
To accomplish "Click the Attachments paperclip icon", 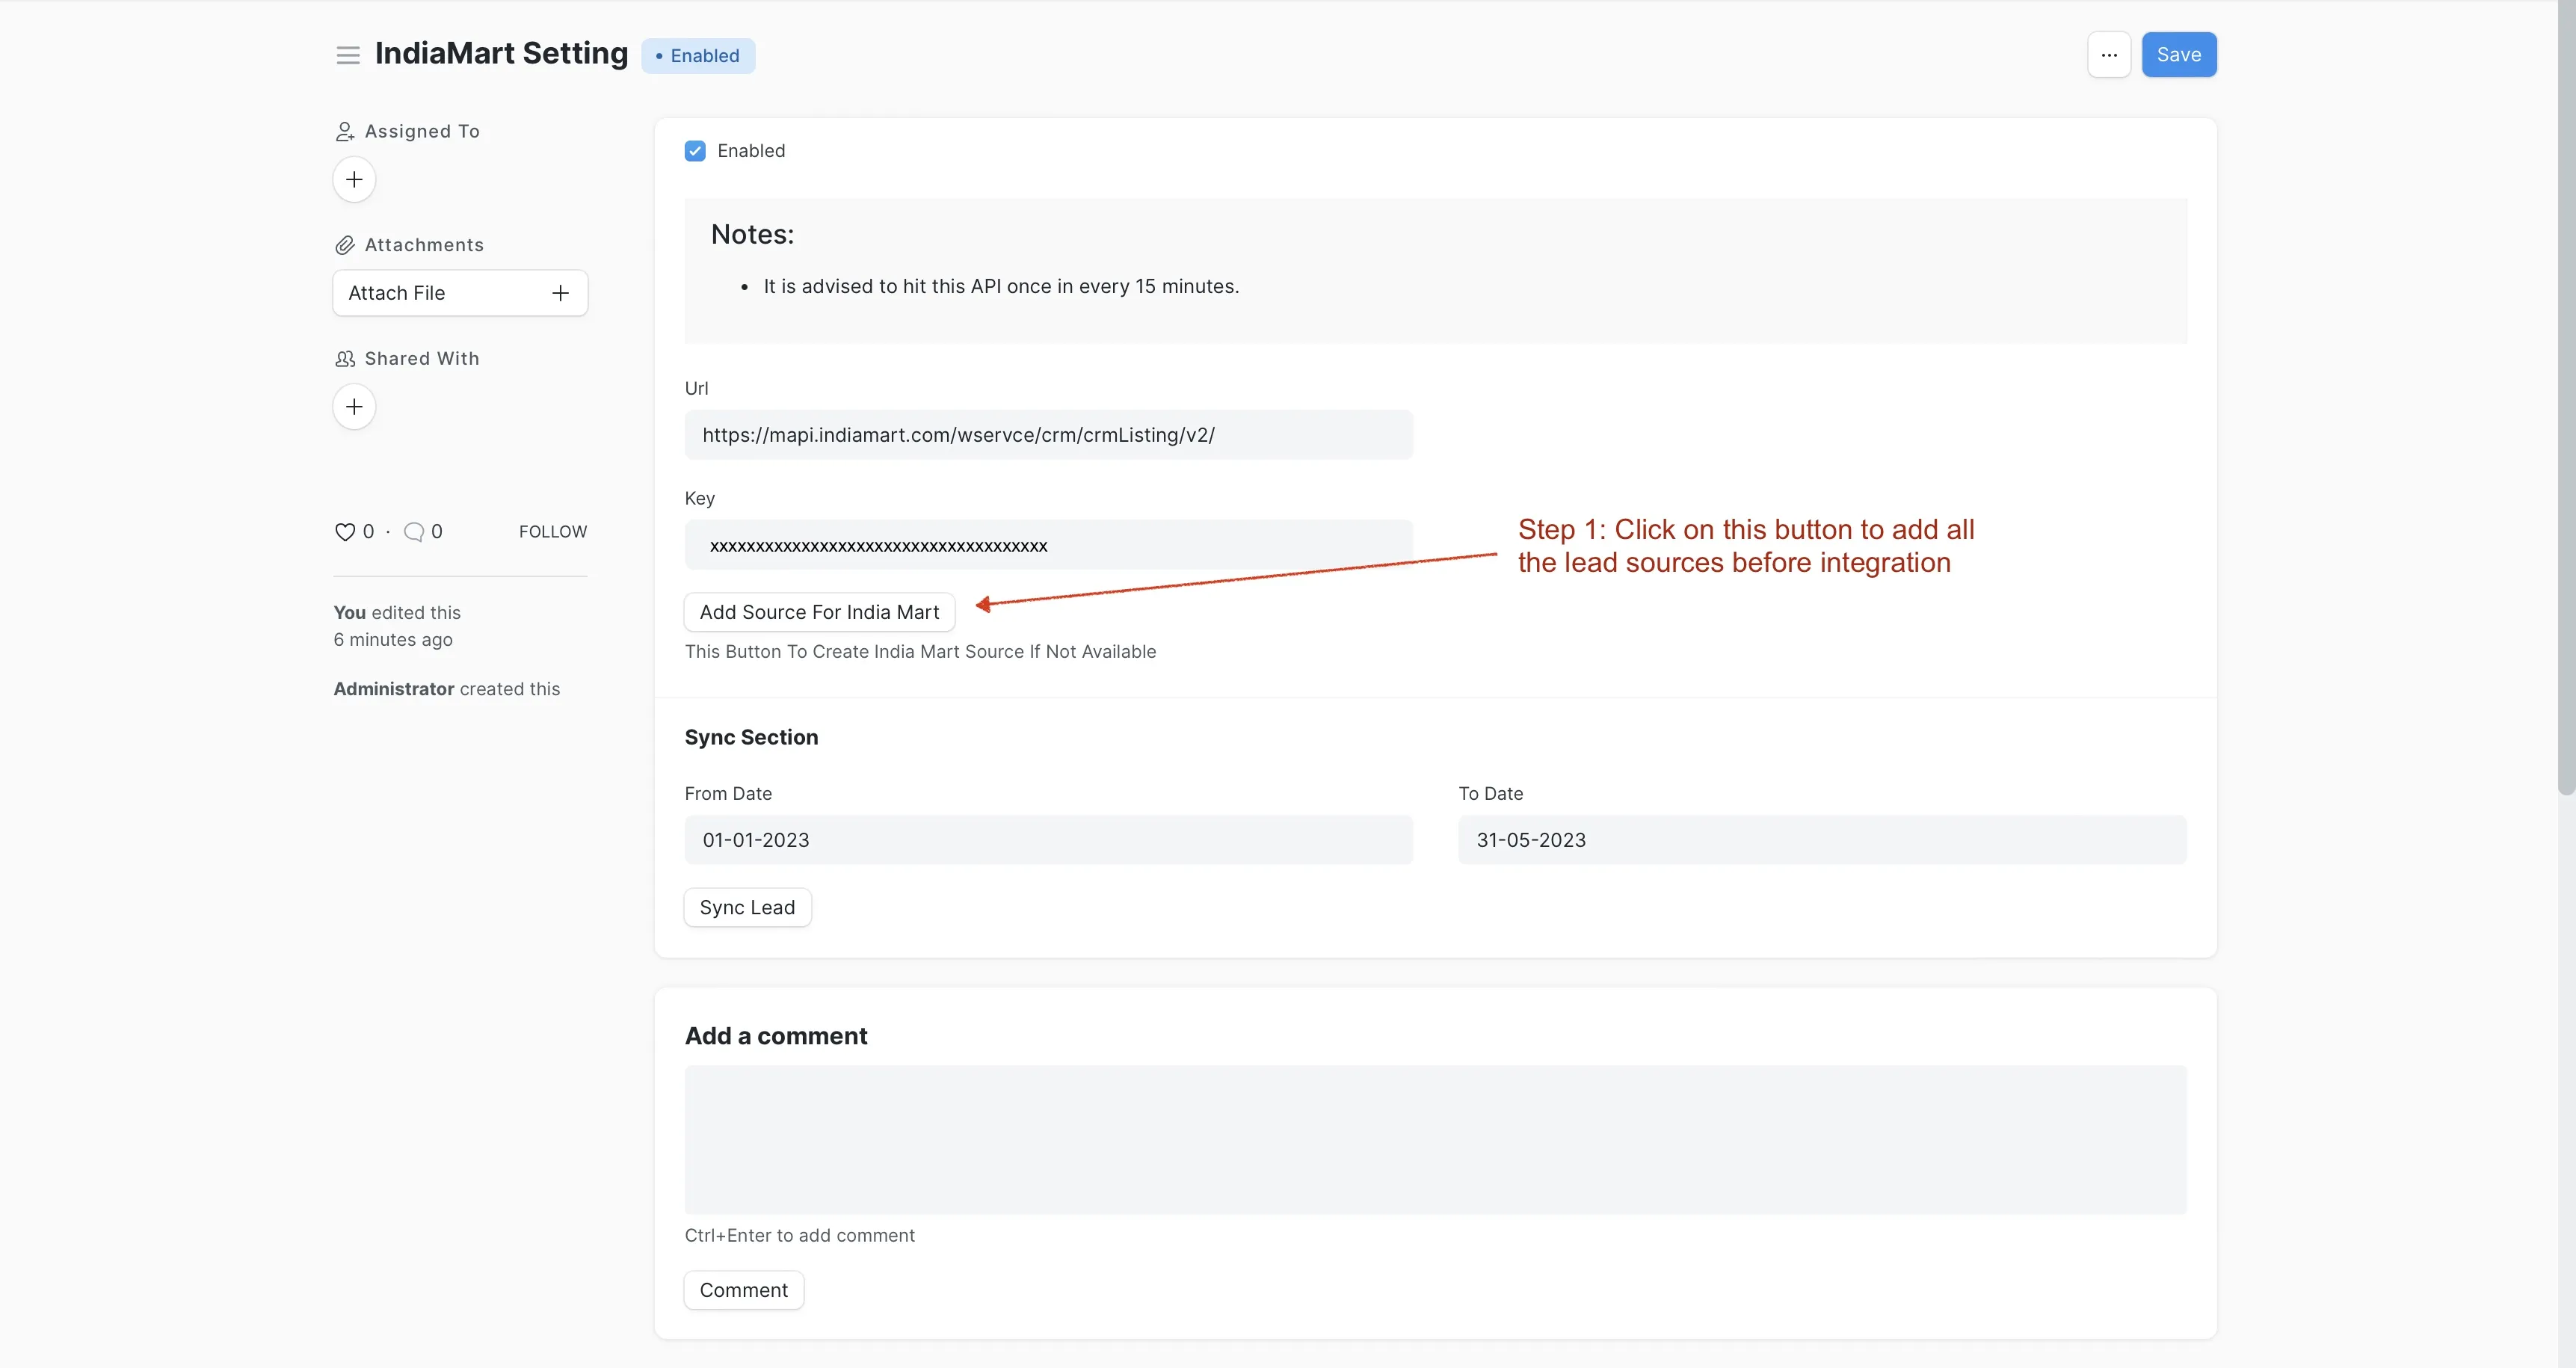I will (x=345, y=245).
